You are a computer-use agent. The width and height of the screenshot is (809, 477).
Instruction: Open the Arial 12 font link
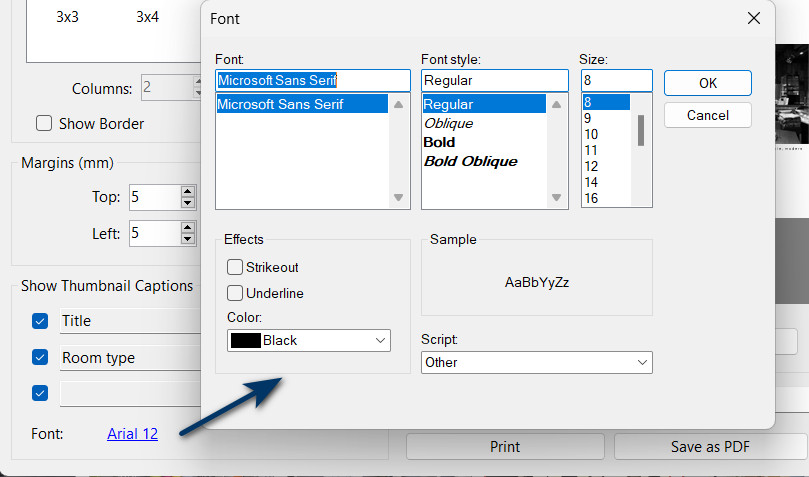coord(132,434)
